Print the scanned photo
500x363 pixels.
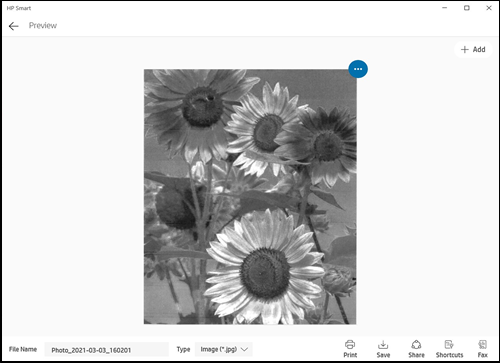coord(350,349)
